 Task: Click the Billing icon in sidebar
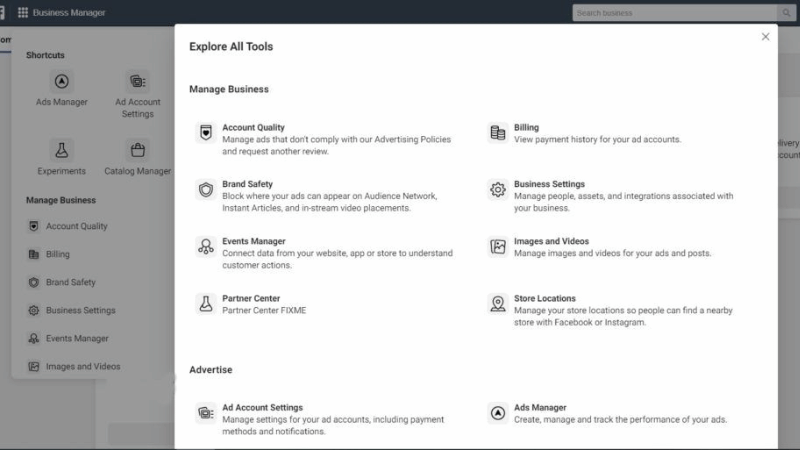tap(34, 254)
